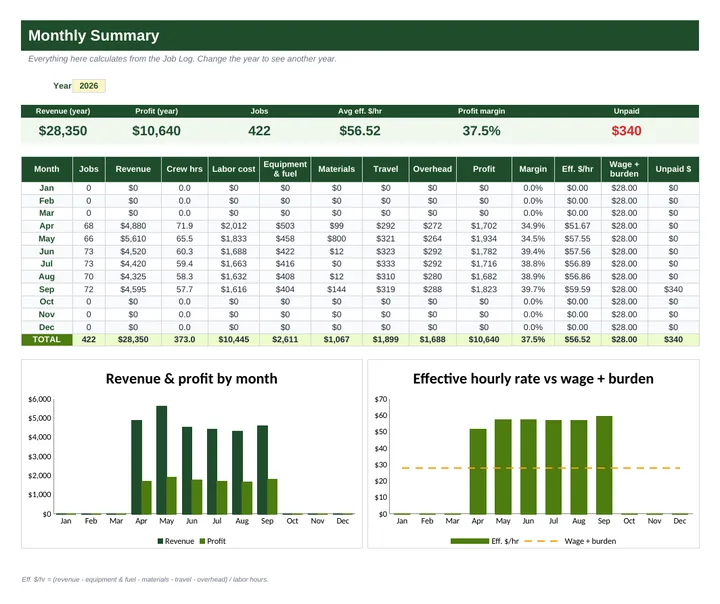Select total labor cost cell $10,445
Viewport: 720px width, 604px height.
click(x=234, y=339)
